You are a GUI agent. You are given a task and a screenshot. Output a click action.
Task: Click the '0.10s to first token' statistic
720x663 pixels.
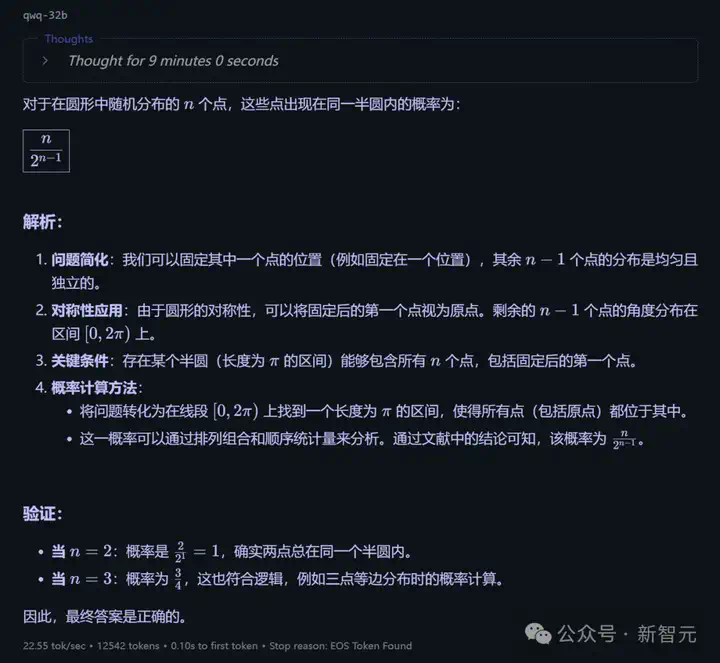[x=214, y=646]
